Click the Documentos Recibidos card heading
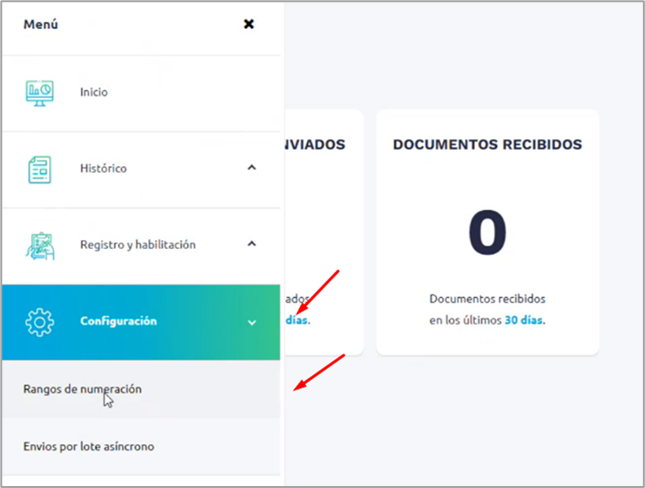Viewport: 645px width, 488px height. 487,144
